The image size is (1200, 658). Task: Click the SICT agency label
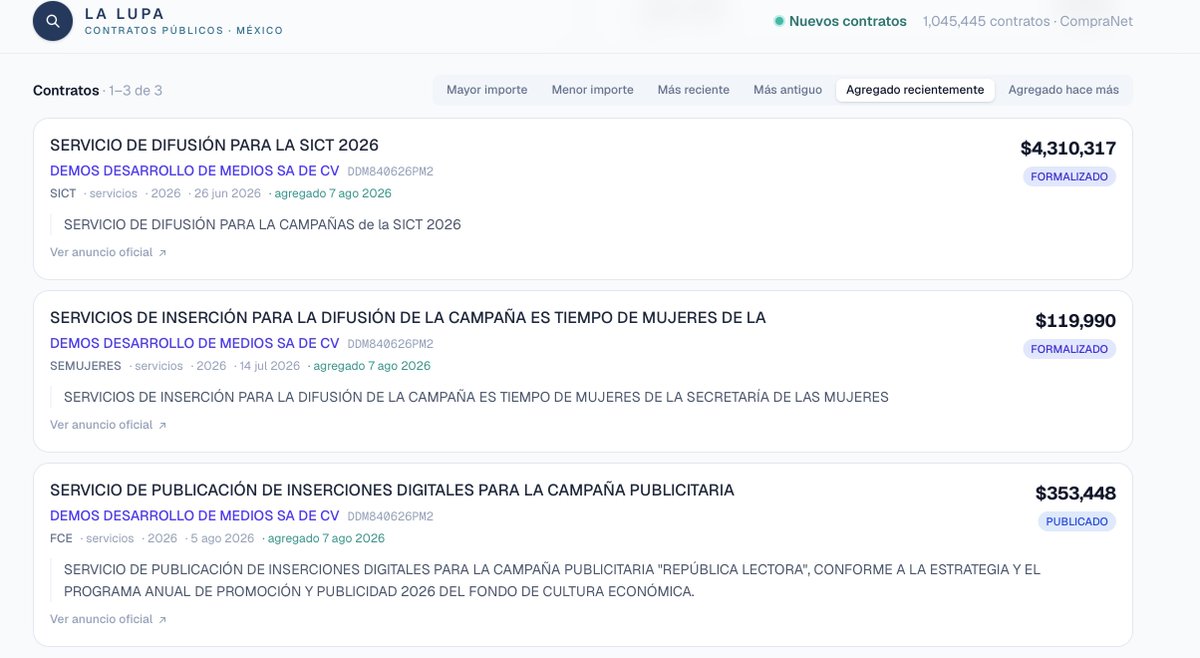pos(63,194)
